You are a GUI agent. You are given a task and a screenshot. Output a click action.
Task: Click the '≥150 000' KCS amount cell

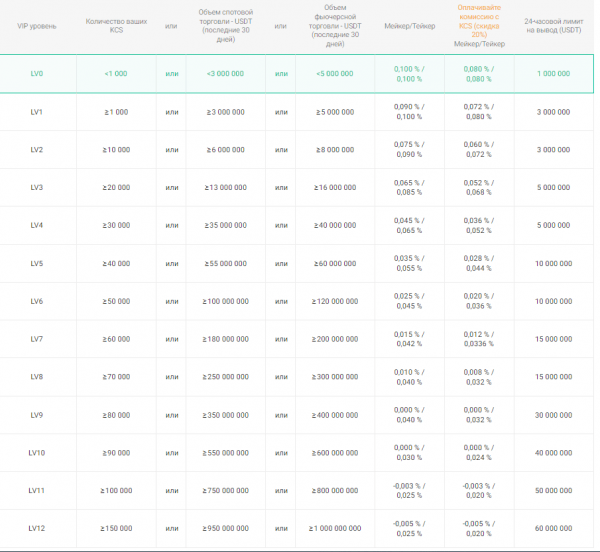(116, 527)
